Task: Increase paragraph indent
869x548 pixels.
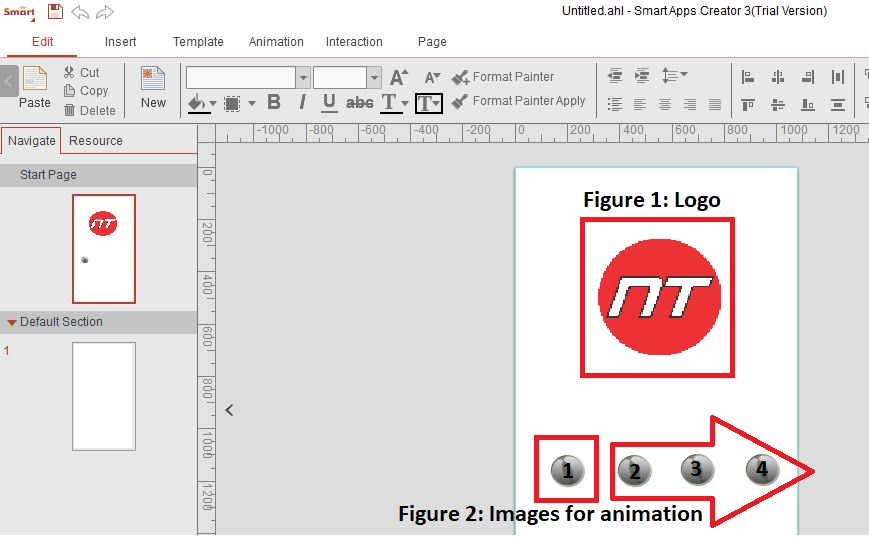Action: point(642,75)
